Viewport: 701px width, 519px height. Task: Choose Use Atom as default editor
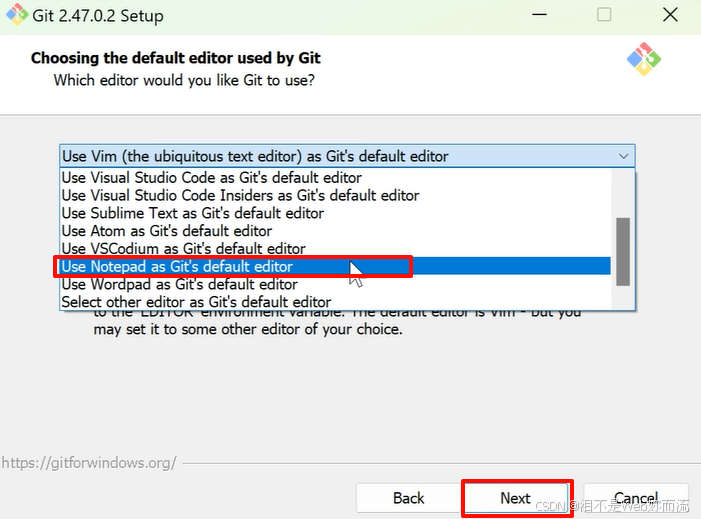336,231
